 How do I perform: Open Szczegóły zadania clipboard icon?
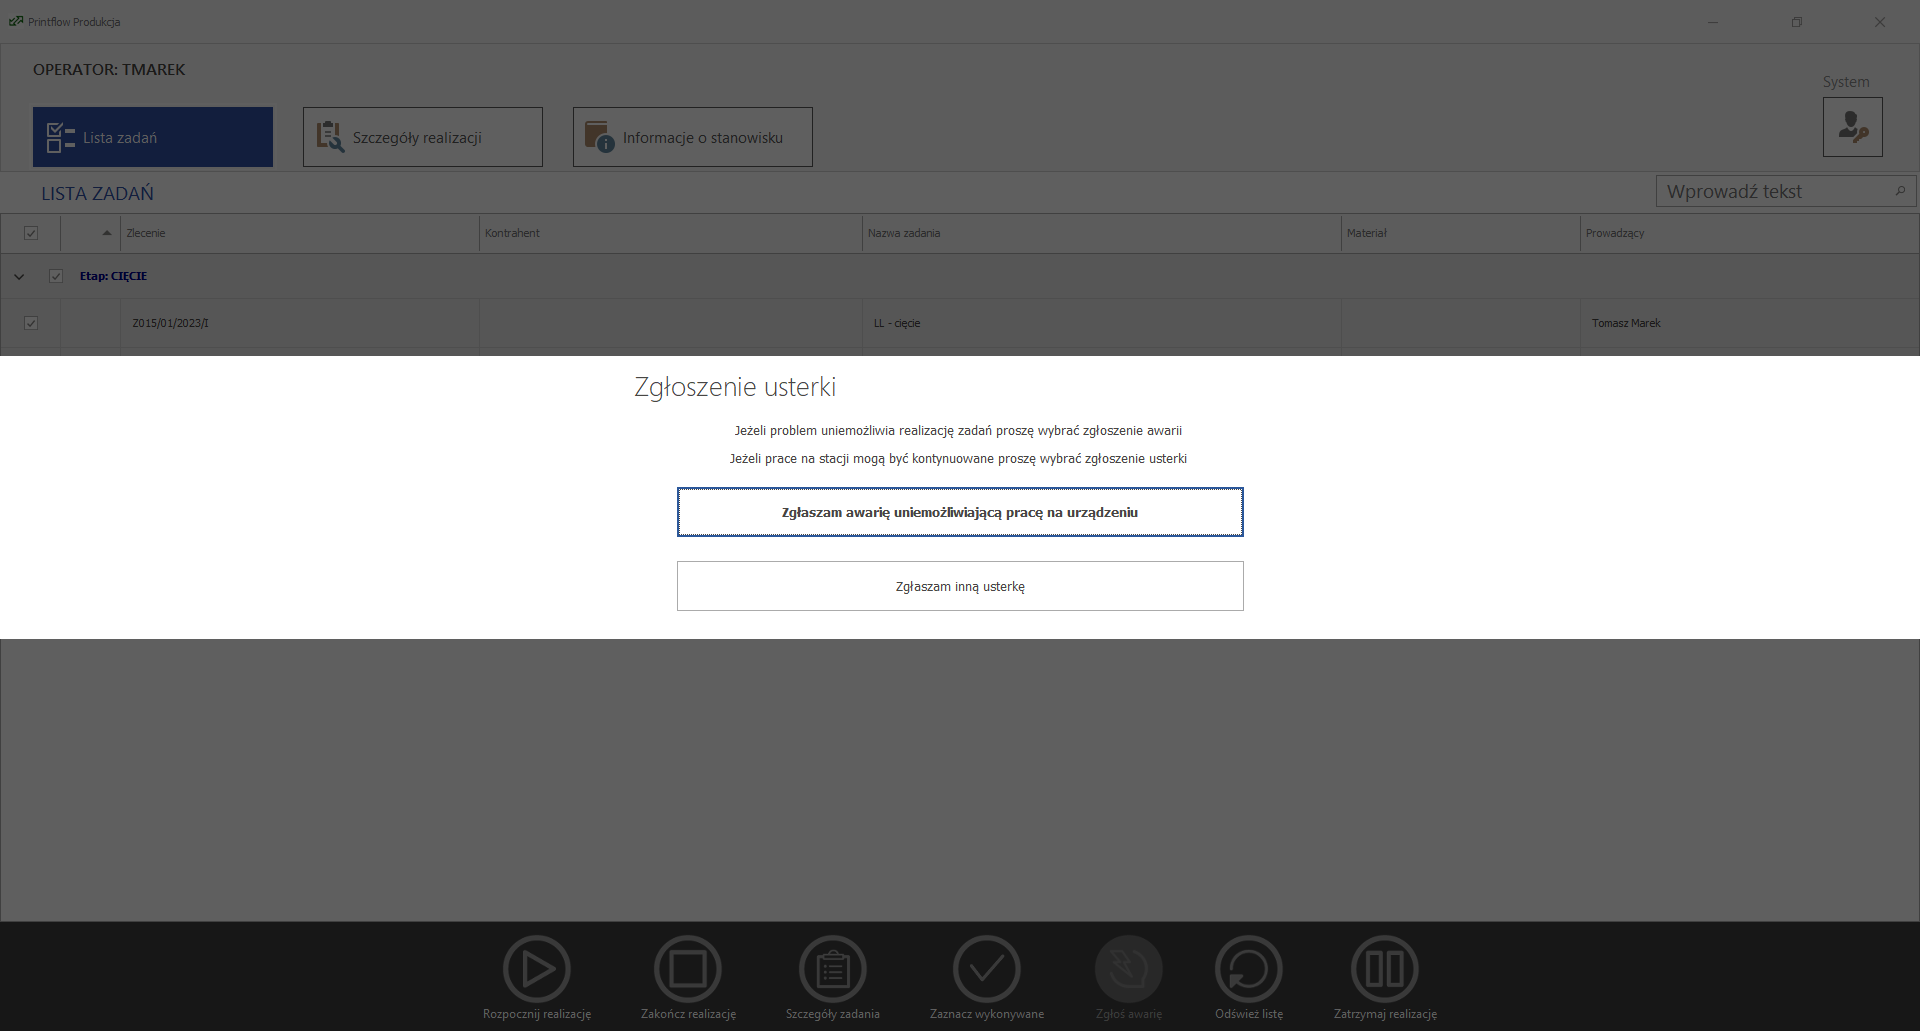click(832, 969)
